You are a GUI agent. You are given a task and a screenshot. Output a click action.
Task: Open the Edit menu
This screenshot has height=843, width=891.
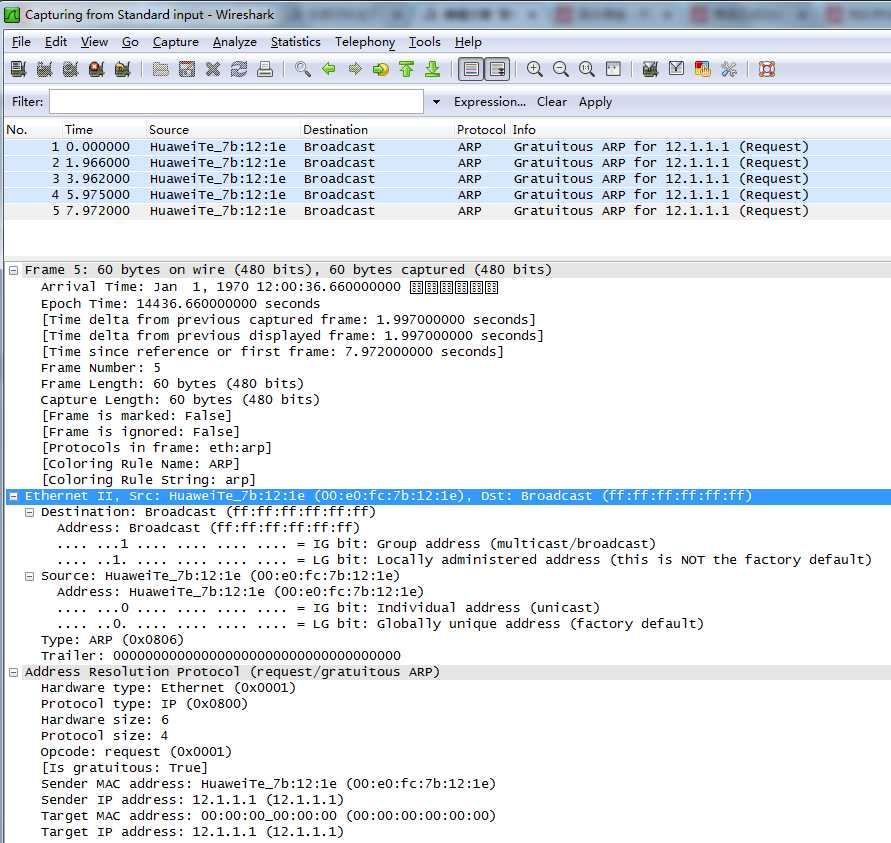[56, 42]
